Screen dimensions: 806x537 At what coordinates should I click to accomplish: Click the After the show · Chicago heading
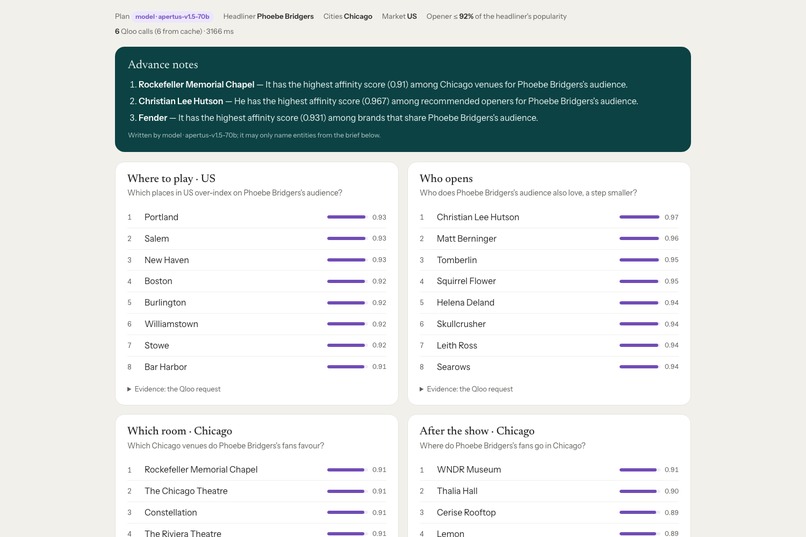tap(477, 431)
